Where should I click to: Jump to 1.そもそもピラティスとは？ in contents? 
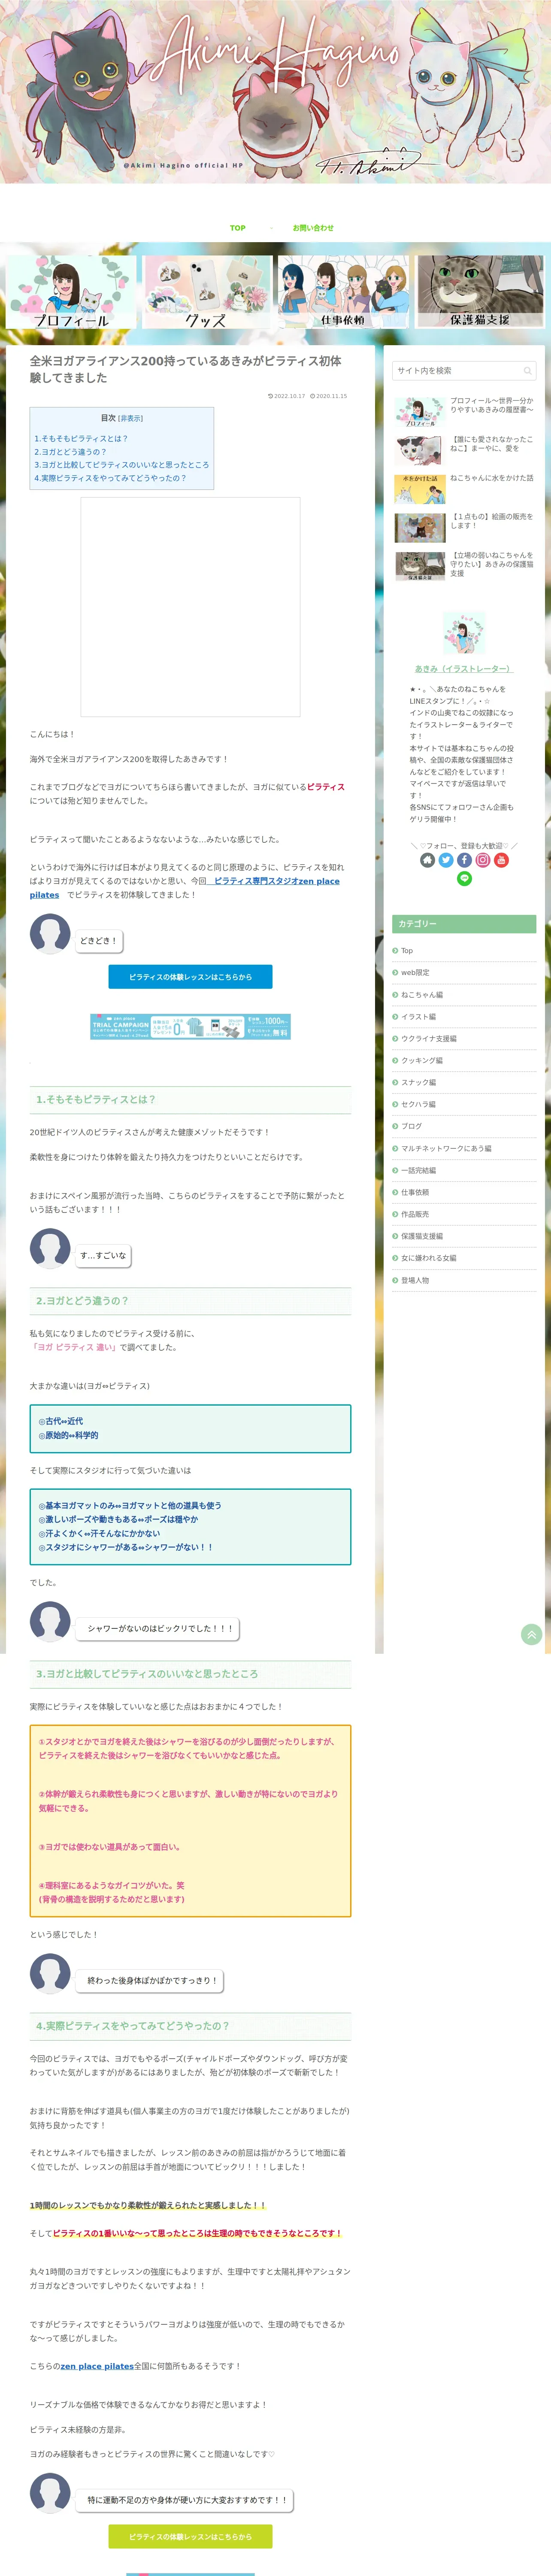point(81,439)
